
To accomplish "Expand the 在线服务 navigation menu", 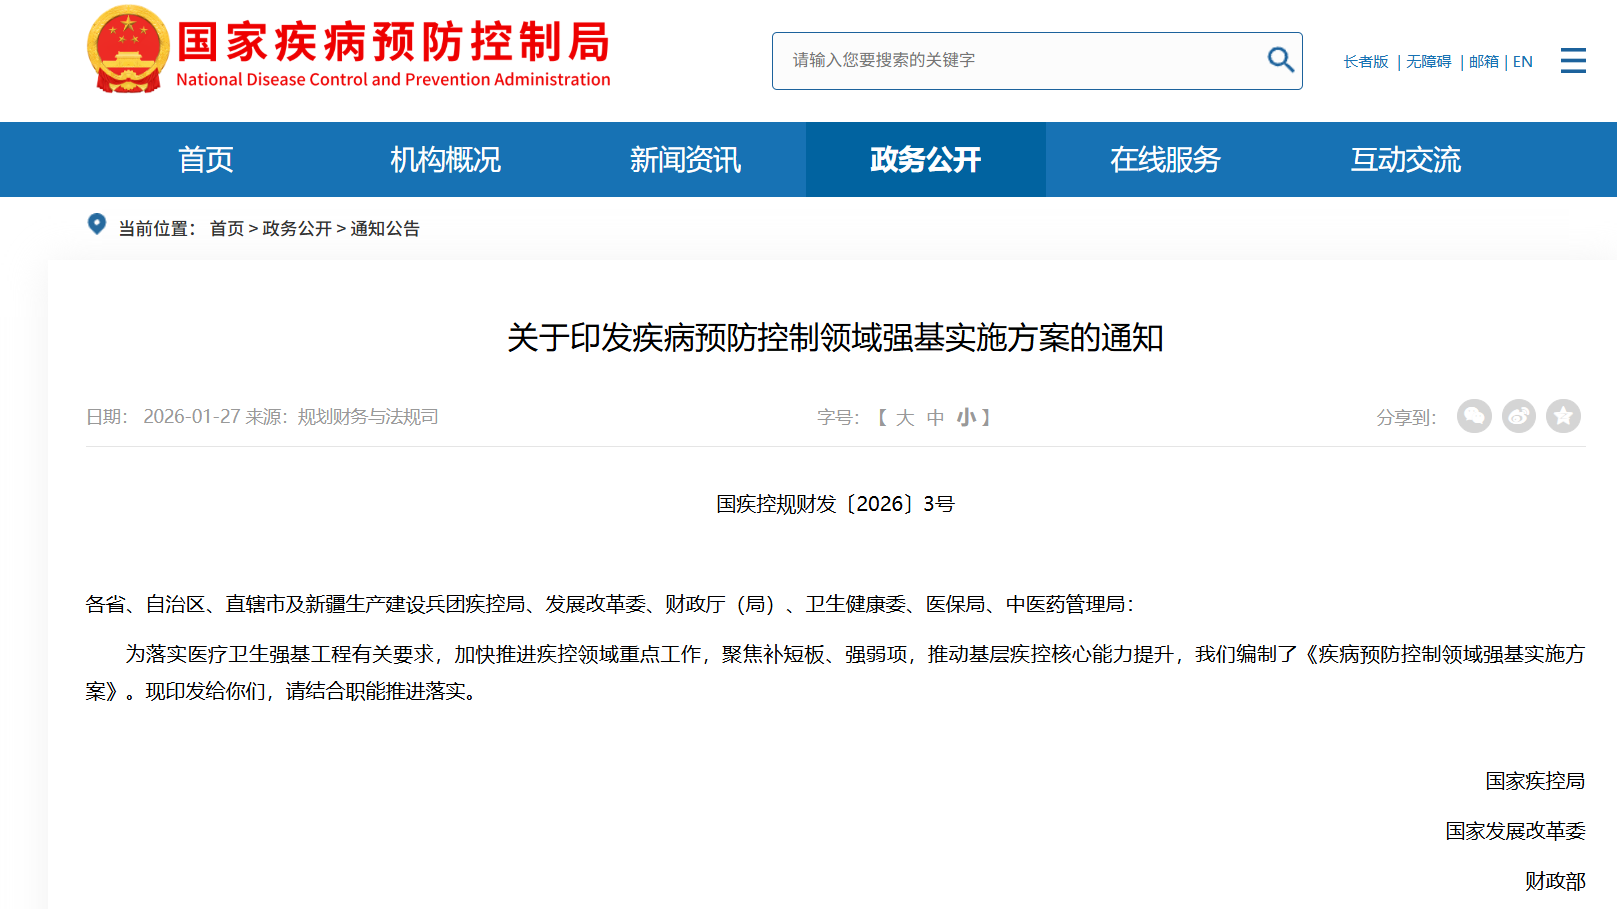I will coord(1165,160).
